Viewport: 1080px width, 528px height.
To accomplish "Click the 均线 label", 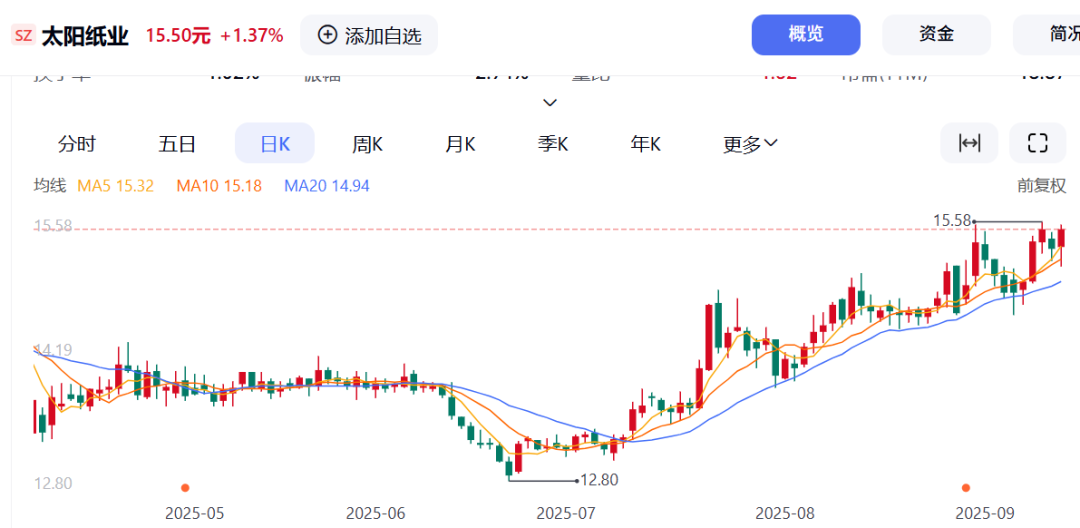I will (50, 185).
